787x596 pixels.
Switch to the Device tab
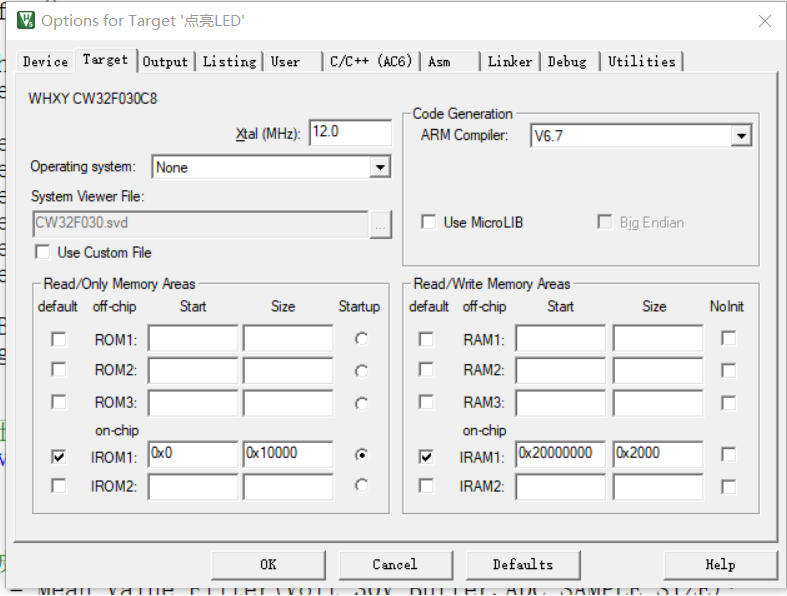click(x=45, y=62)
